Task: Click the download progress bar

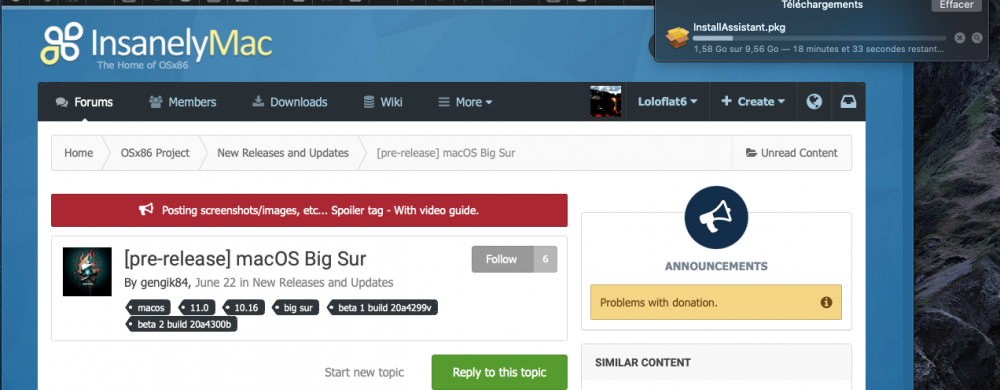Action: (820, 38)
